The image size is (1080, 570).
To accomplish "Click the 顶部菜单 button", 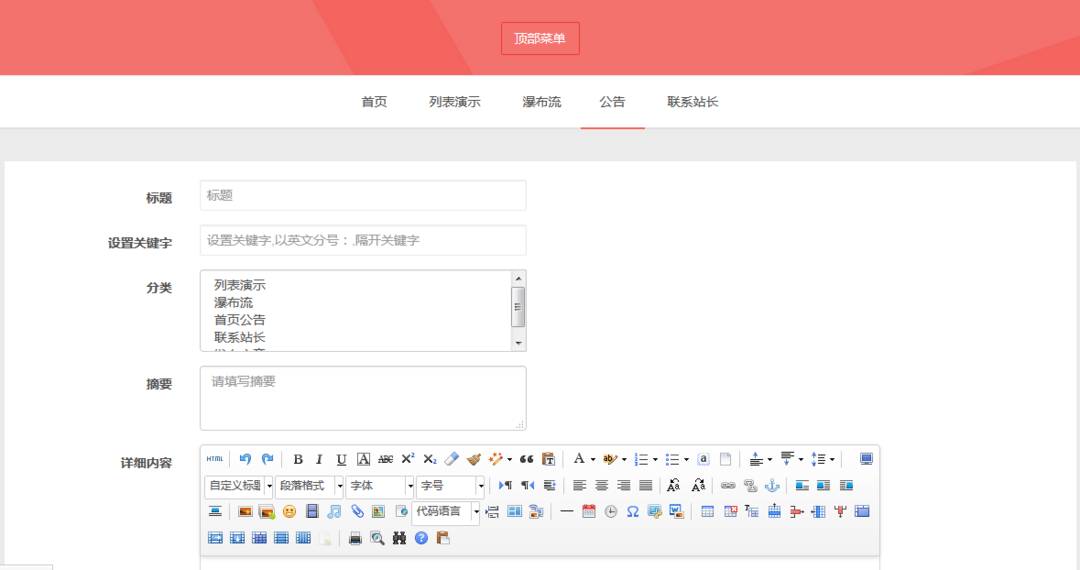I will point(540,39).
